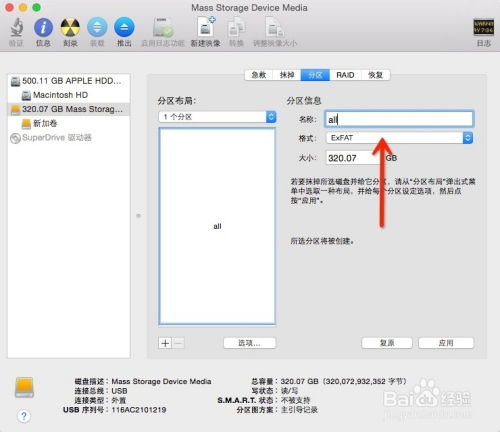Click the Eject (推出) toolbar icon
The width and height of the screenshot is (500, 432).
click(124, 27)
